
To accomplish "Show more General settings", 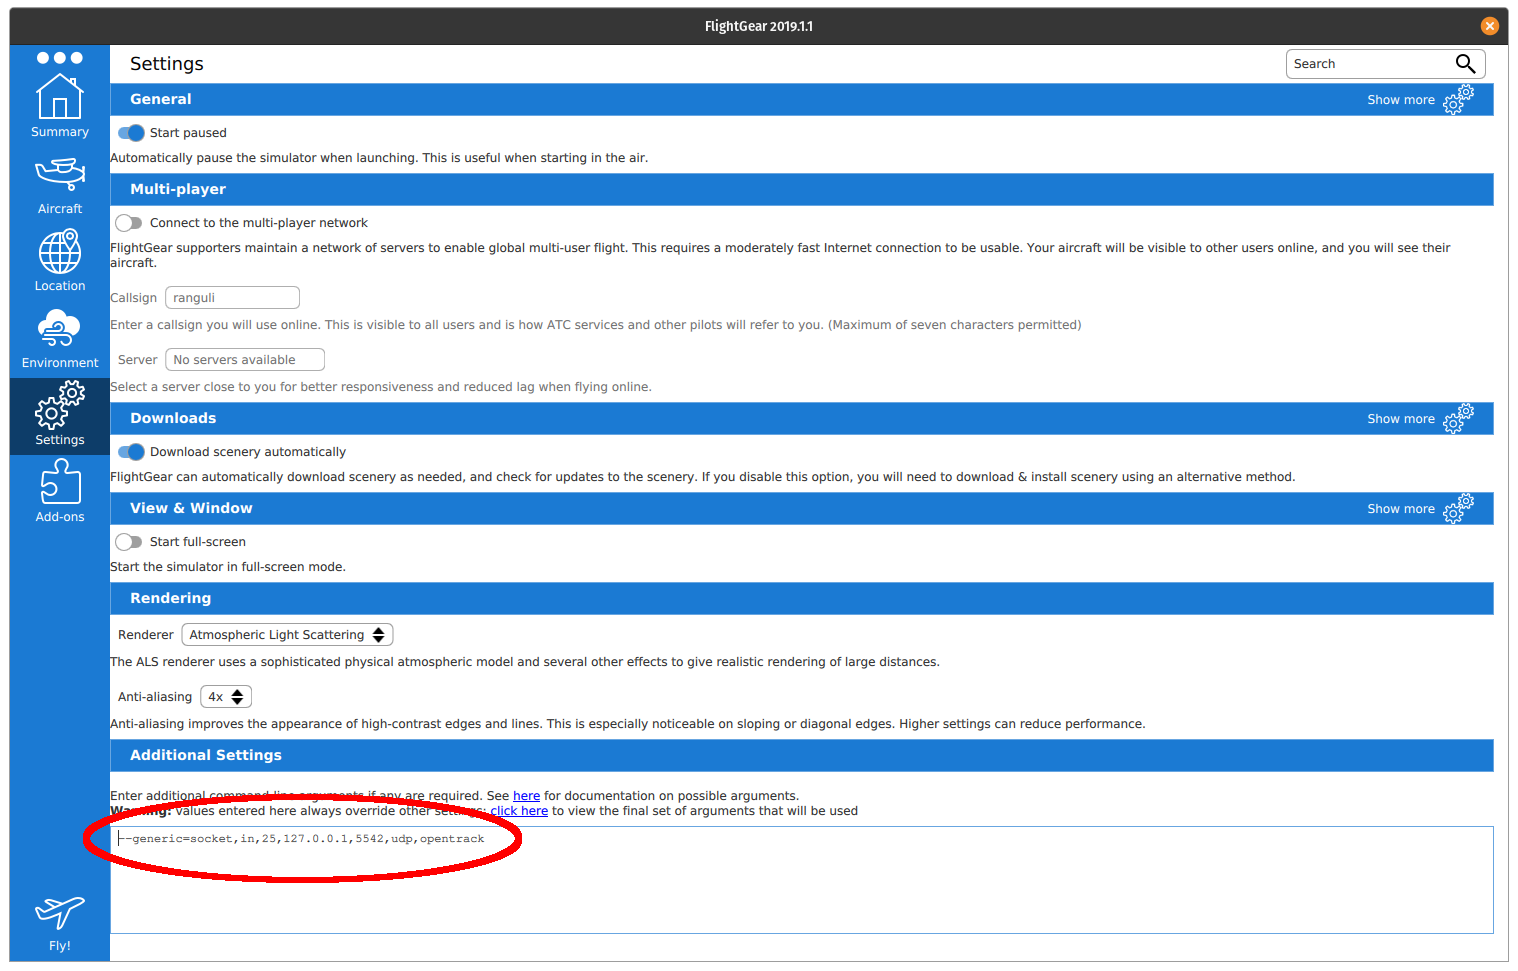I will [x=1400, y=100].
